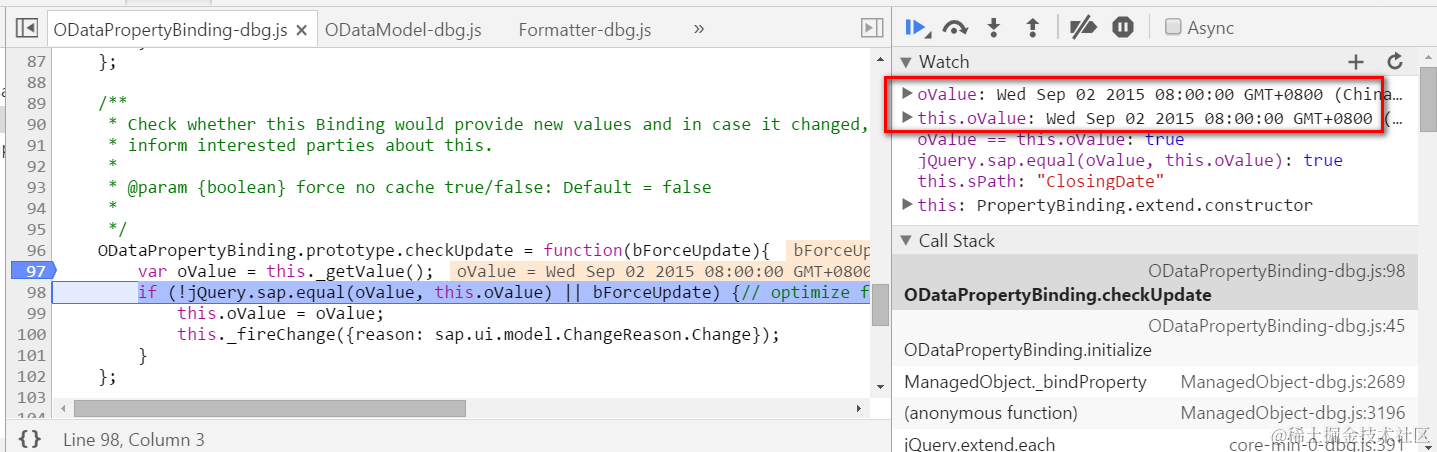Expand the 'this' PropertyBinding watch entry

tap(907, 205)
